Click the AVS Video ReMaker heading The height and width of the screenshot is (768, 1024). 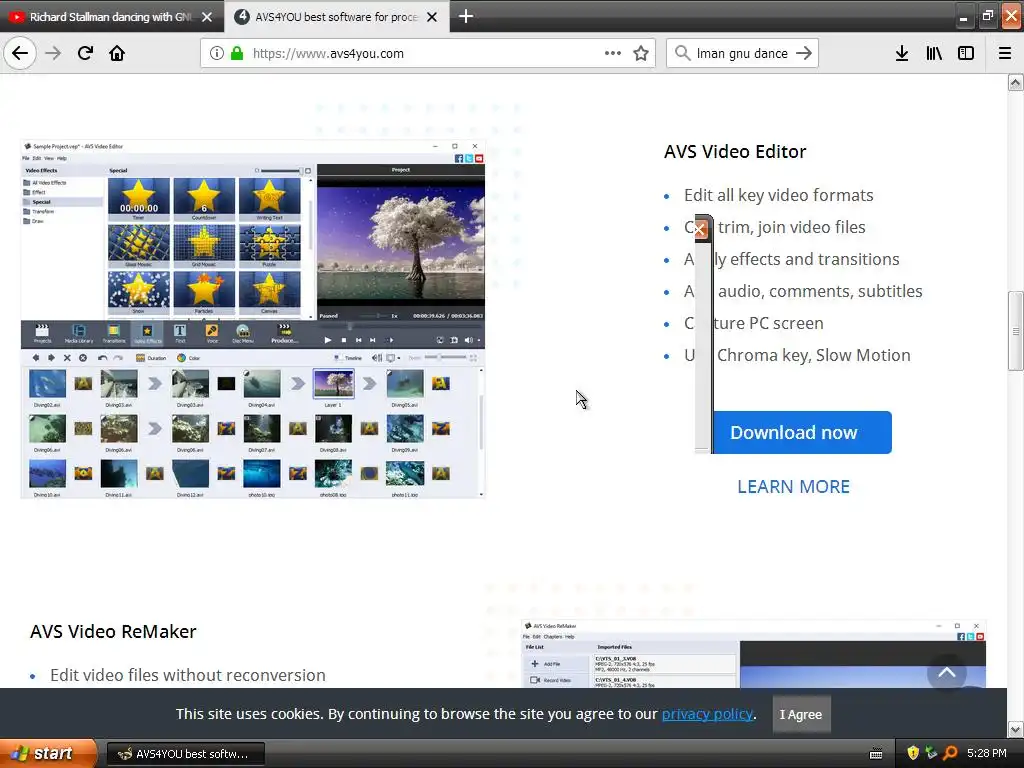(x=113, y=632)
